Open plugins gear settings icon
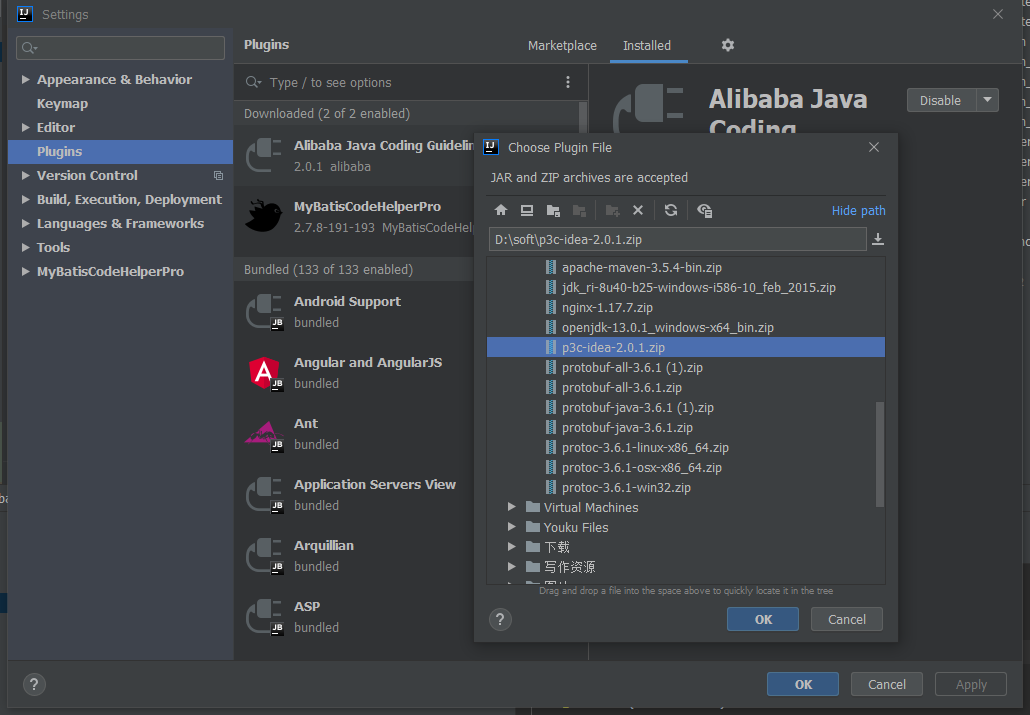This screenshot has height=715, width=1030. [728, 45]
